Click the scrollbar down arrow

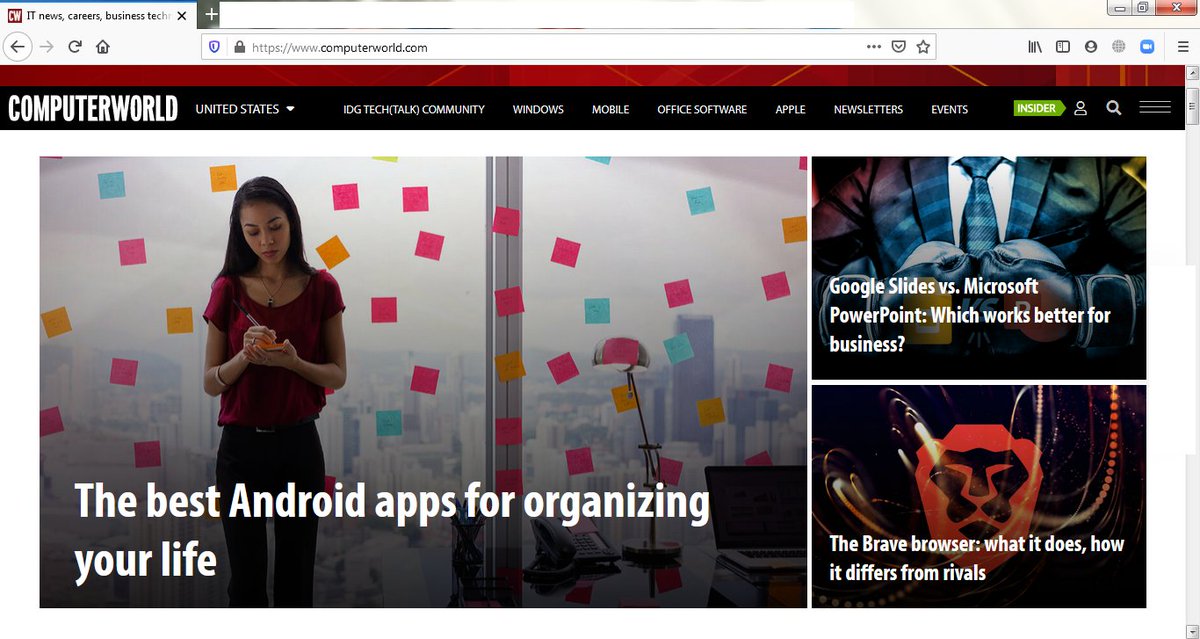pyautogui.click(x=1191, y=630)
